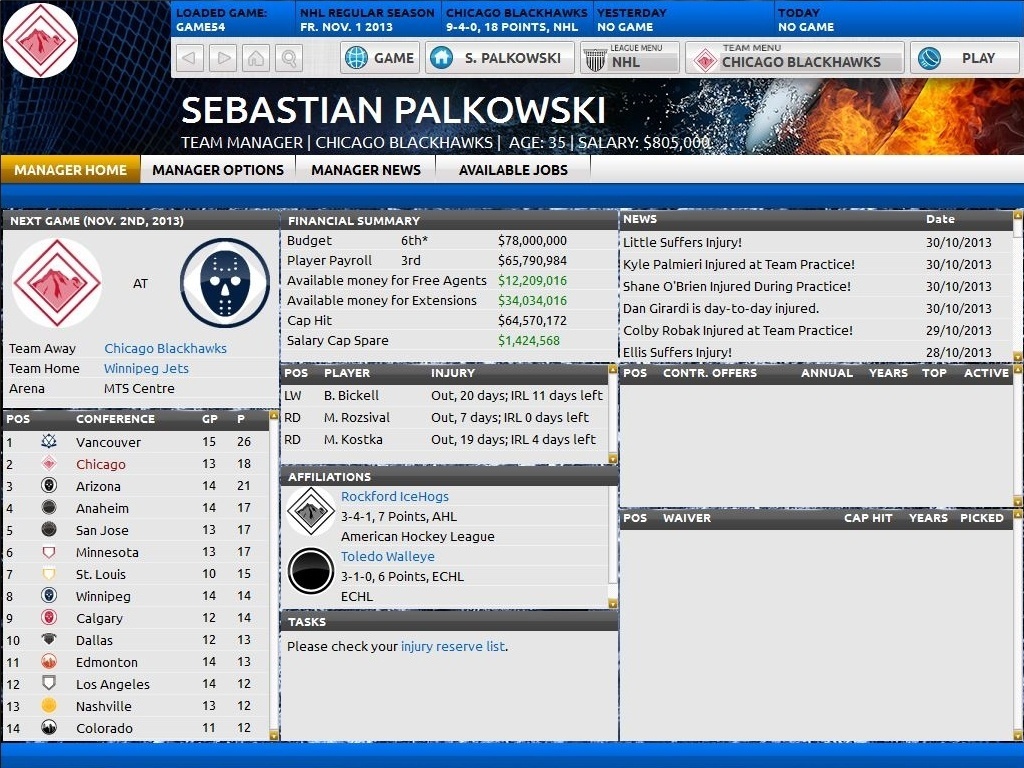This screenshot has height=768, width=1024.
Task: Open the GAME menu
Action: tap(380, 58)
